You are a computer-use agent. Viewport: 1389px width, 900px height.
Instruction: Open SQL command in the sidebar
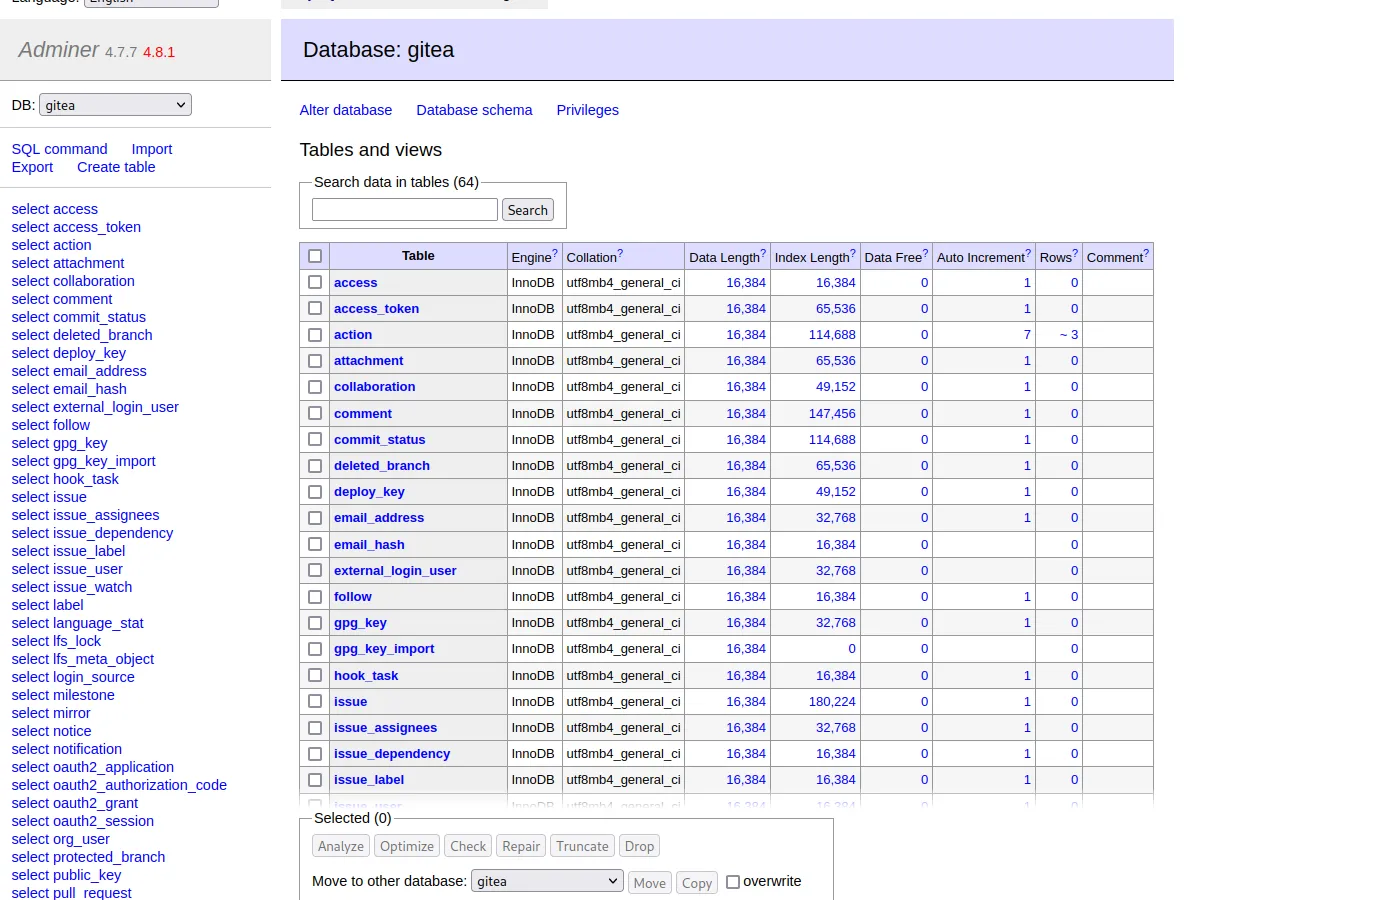[x=59, y=149]
